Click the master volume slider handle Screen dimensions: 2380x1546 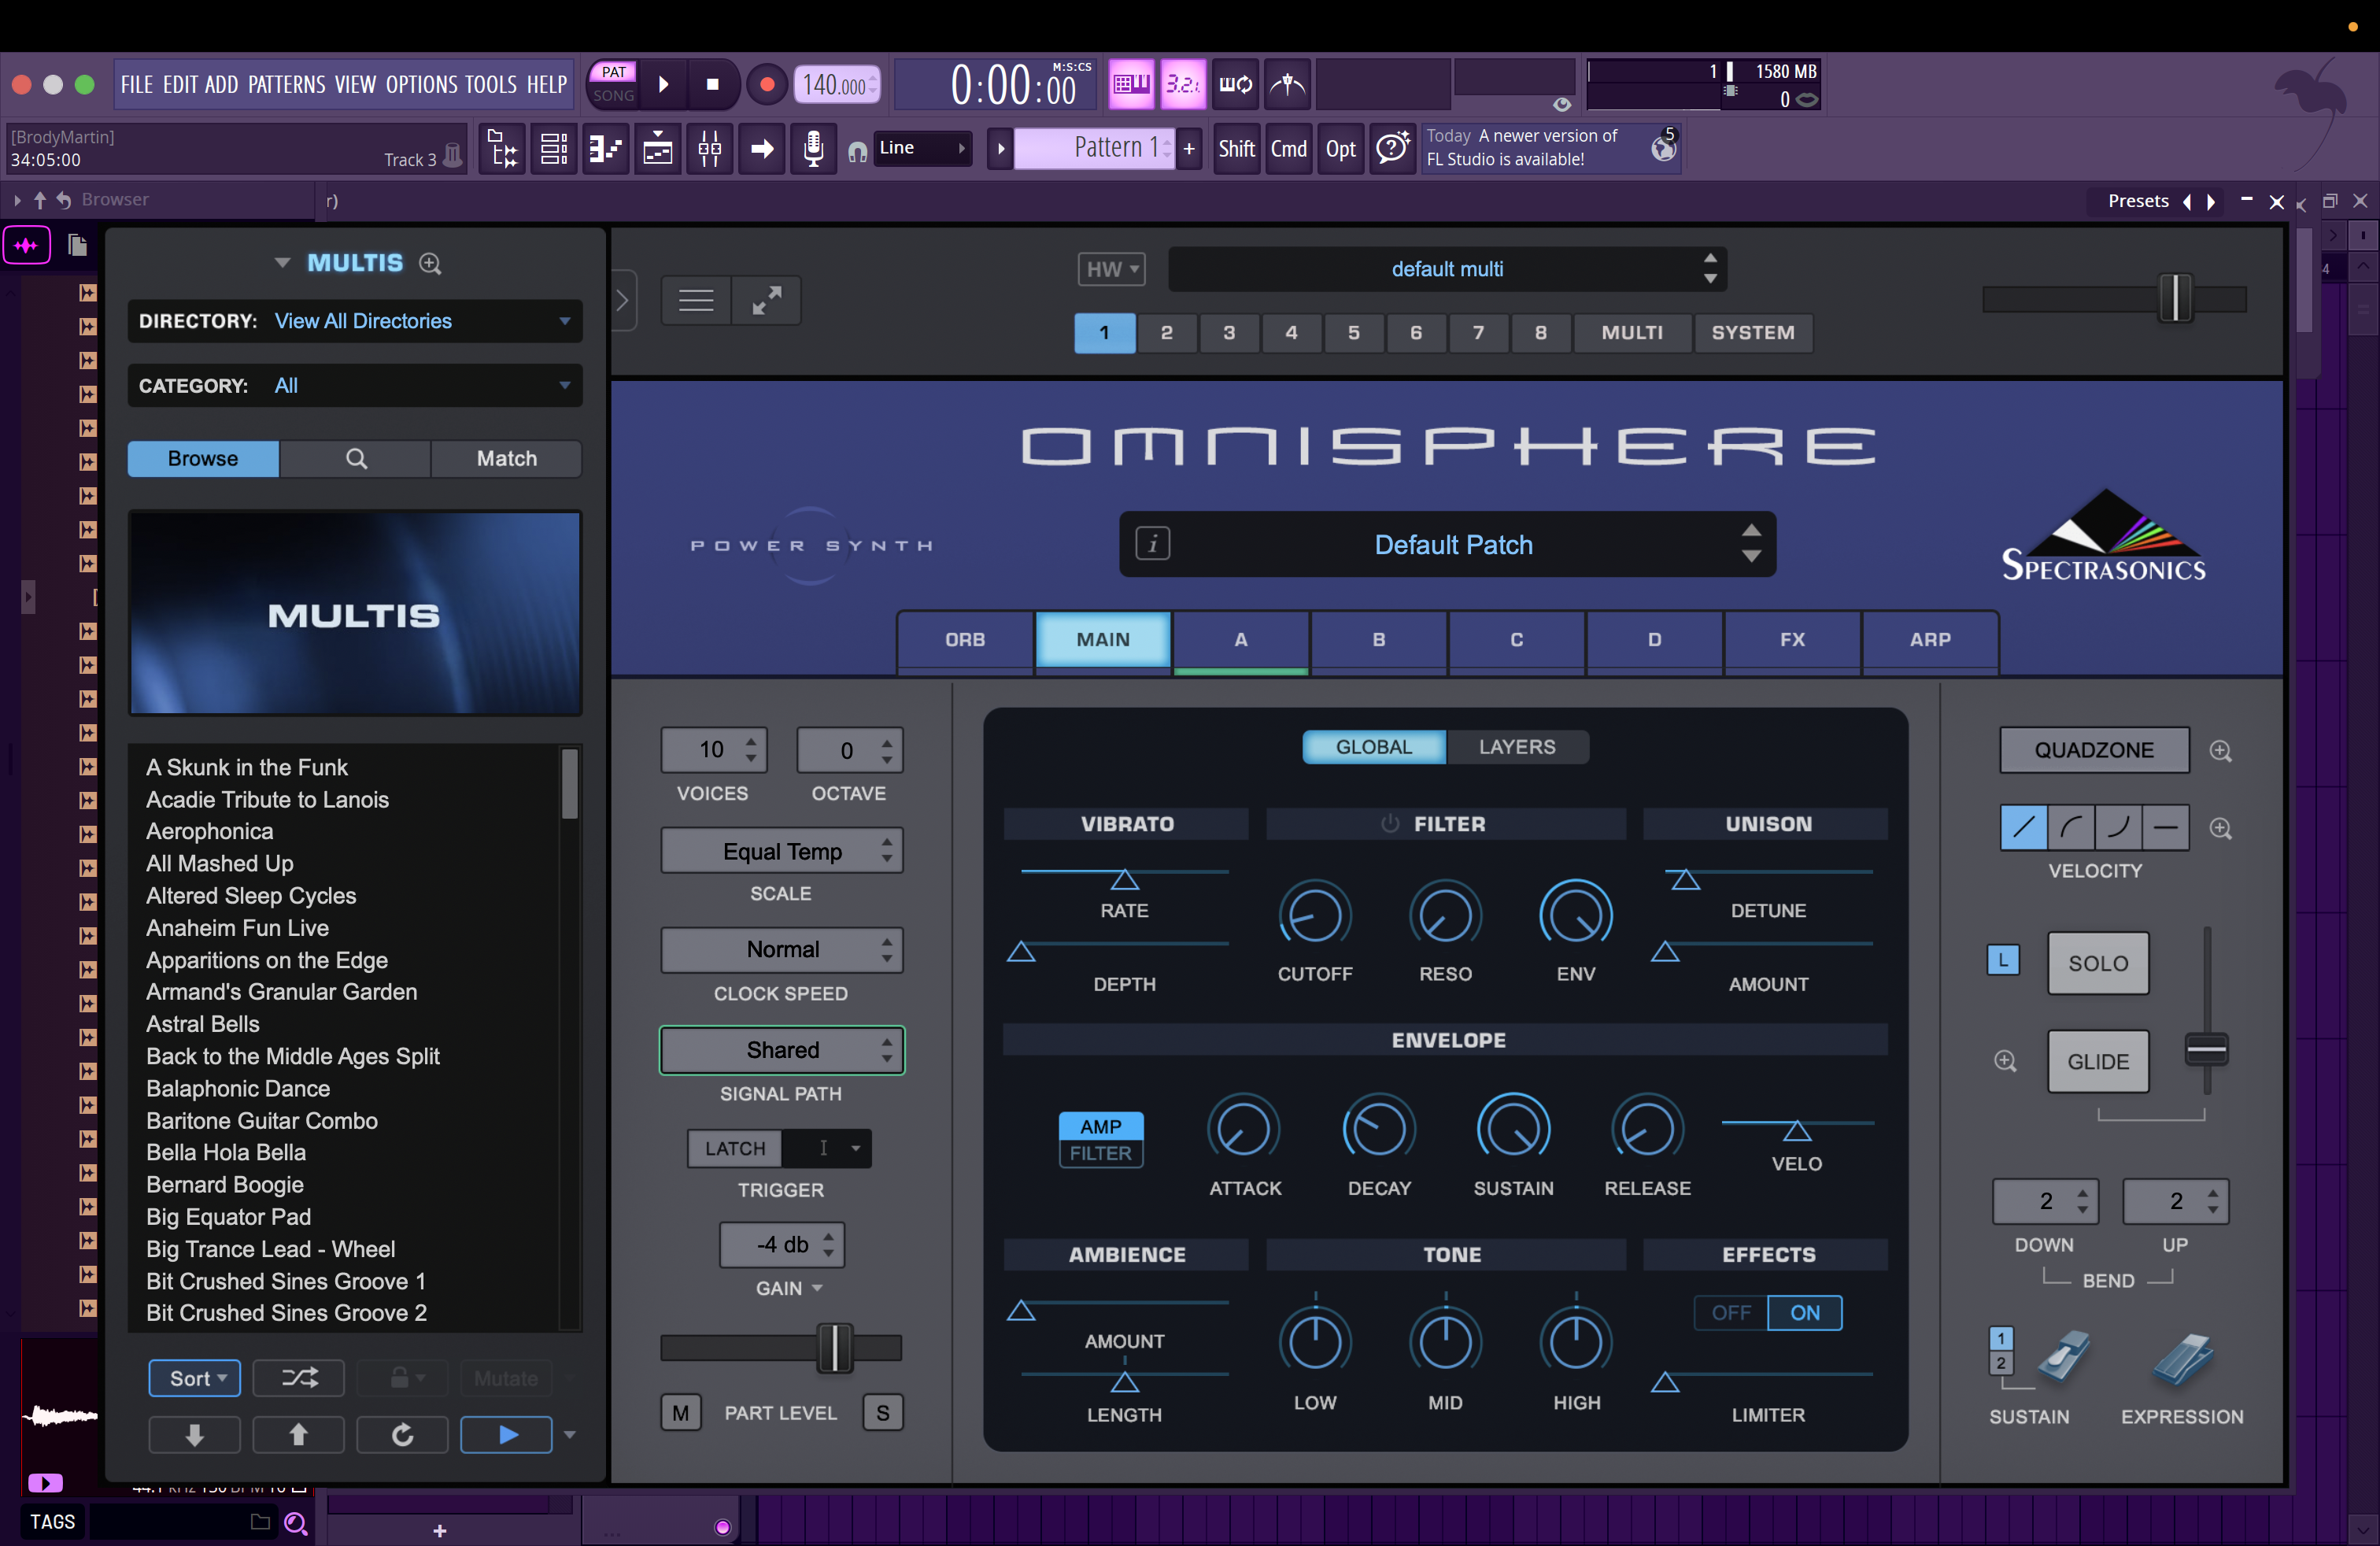tap(2175, 298)
